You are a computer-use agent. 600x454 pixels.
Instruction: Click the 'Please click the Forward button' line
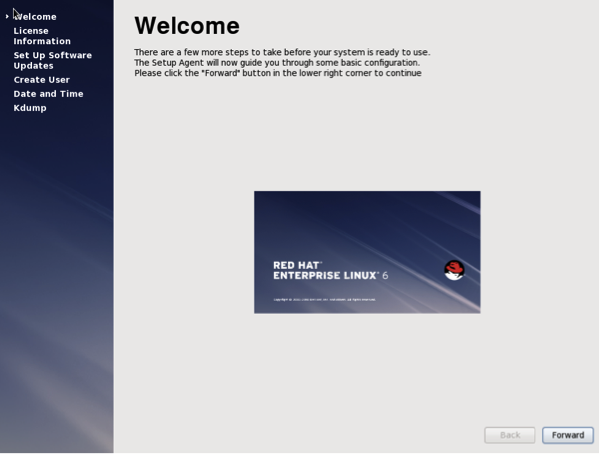(x=278, y=73)
